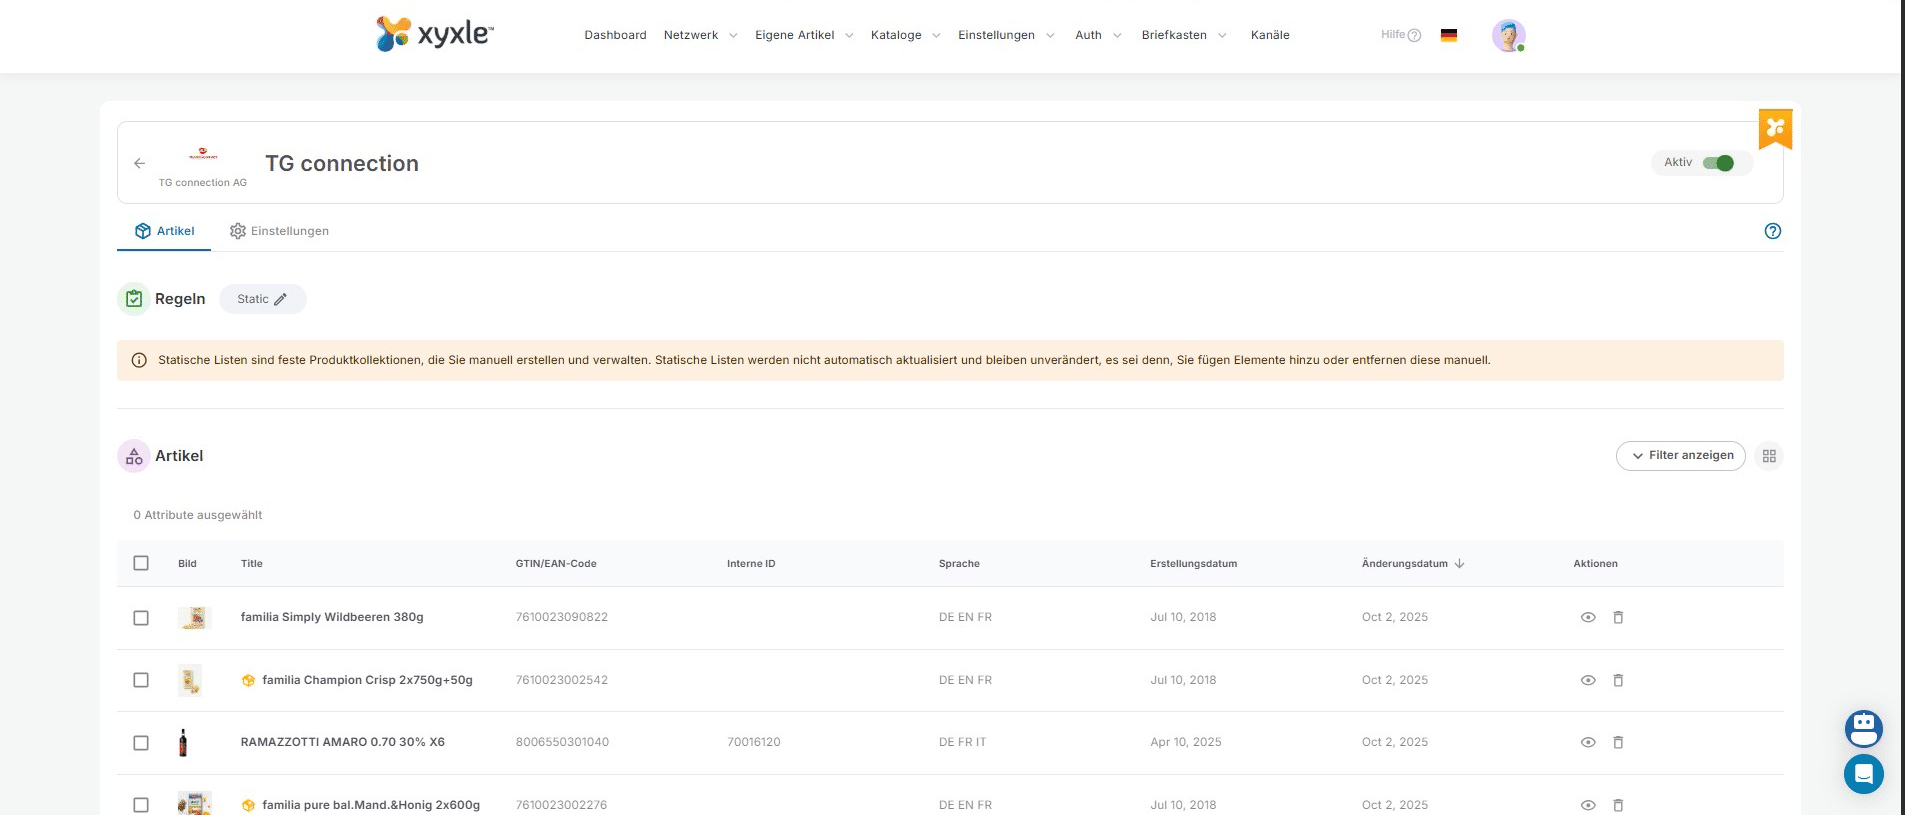Screen dimensions: 1905x815
Task: Open the chatbot robot icon
Action: click(x=1863, y=728)
